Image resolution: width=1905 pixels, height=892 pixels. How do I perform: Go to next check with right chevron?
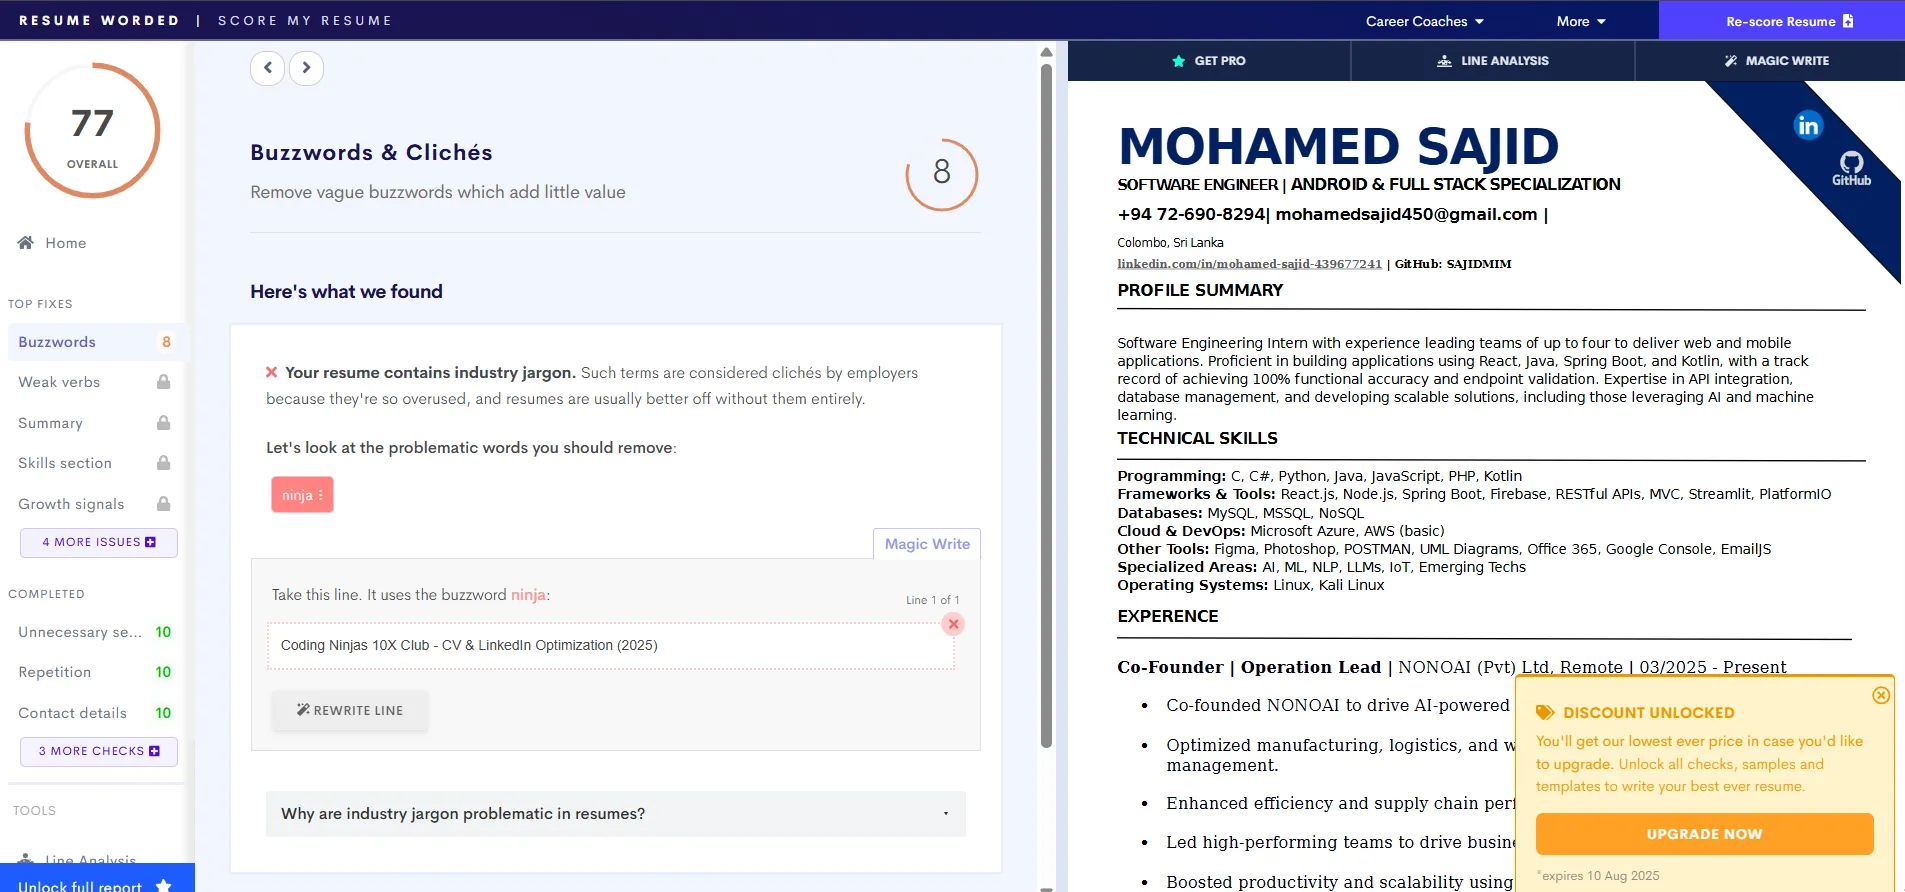point(306,68)
